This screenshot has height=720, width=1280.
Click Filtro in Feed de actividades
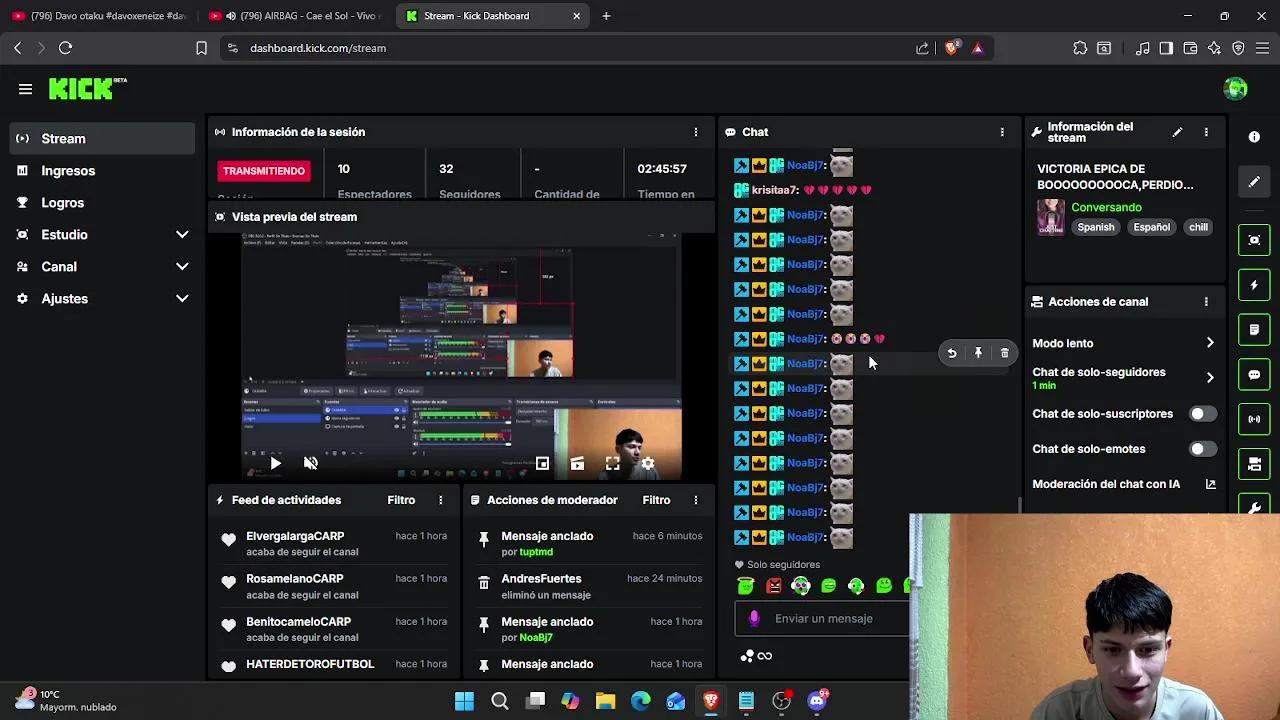coord(401,499)
